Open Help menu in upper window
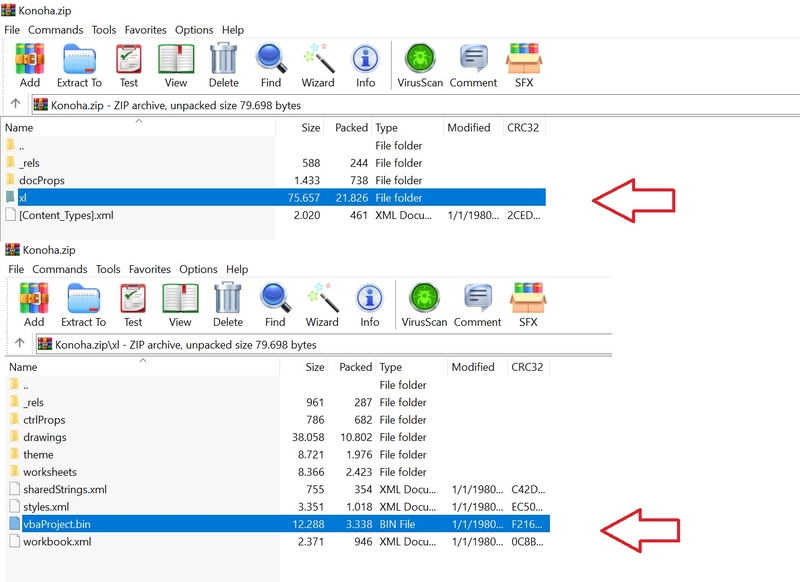Image resolution: width=800 pixels, height=582 pixels. pyautogui.click(x=233, y=30)
